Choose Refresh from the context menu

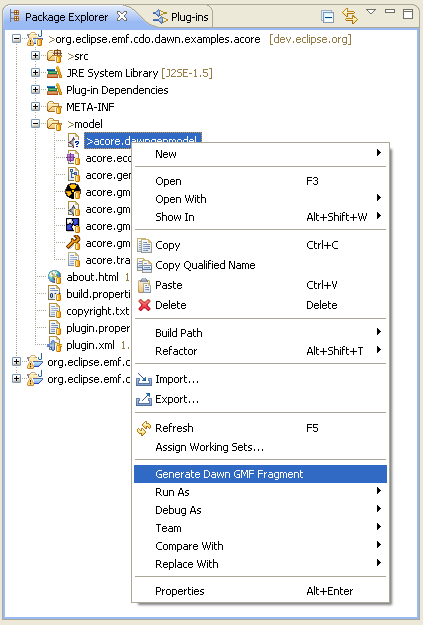tap(260, 428)
